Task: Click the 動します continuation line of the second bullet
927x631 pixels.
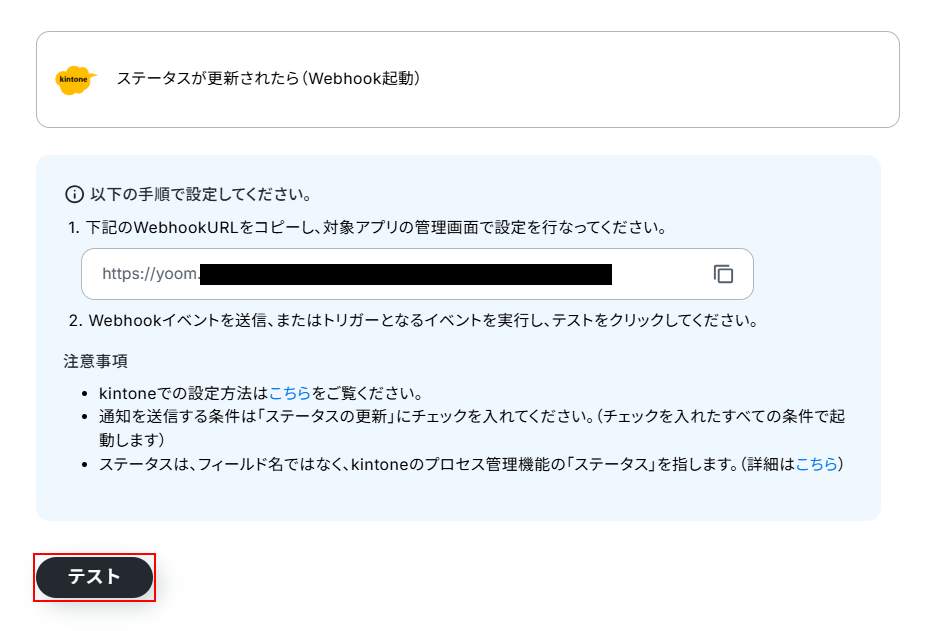Action: pos(131,440)
